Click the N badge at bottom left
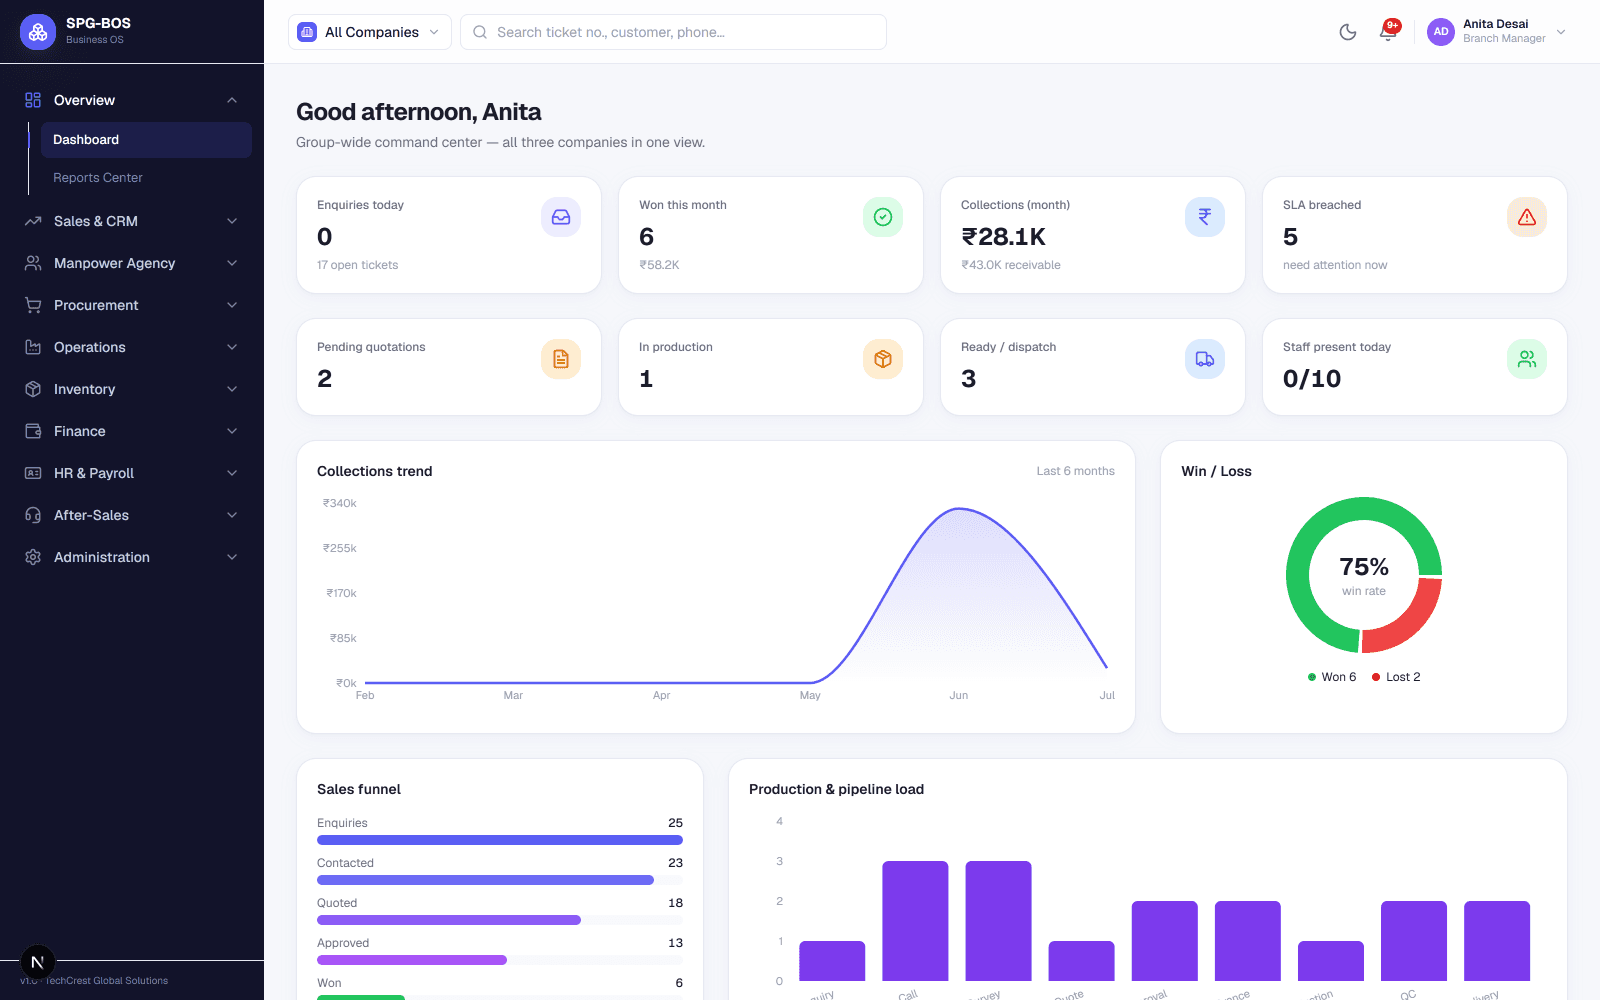 37,963
